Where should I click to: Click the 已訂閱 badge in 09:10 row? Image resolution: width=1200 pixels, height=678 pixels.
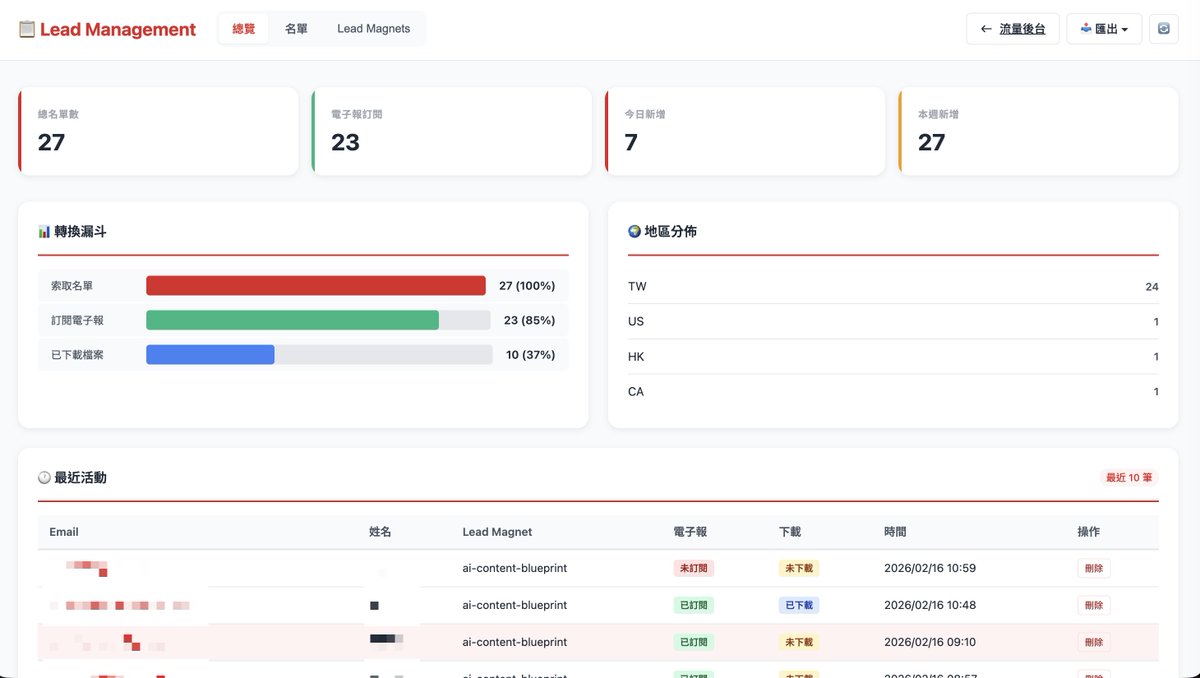point(694,642)
